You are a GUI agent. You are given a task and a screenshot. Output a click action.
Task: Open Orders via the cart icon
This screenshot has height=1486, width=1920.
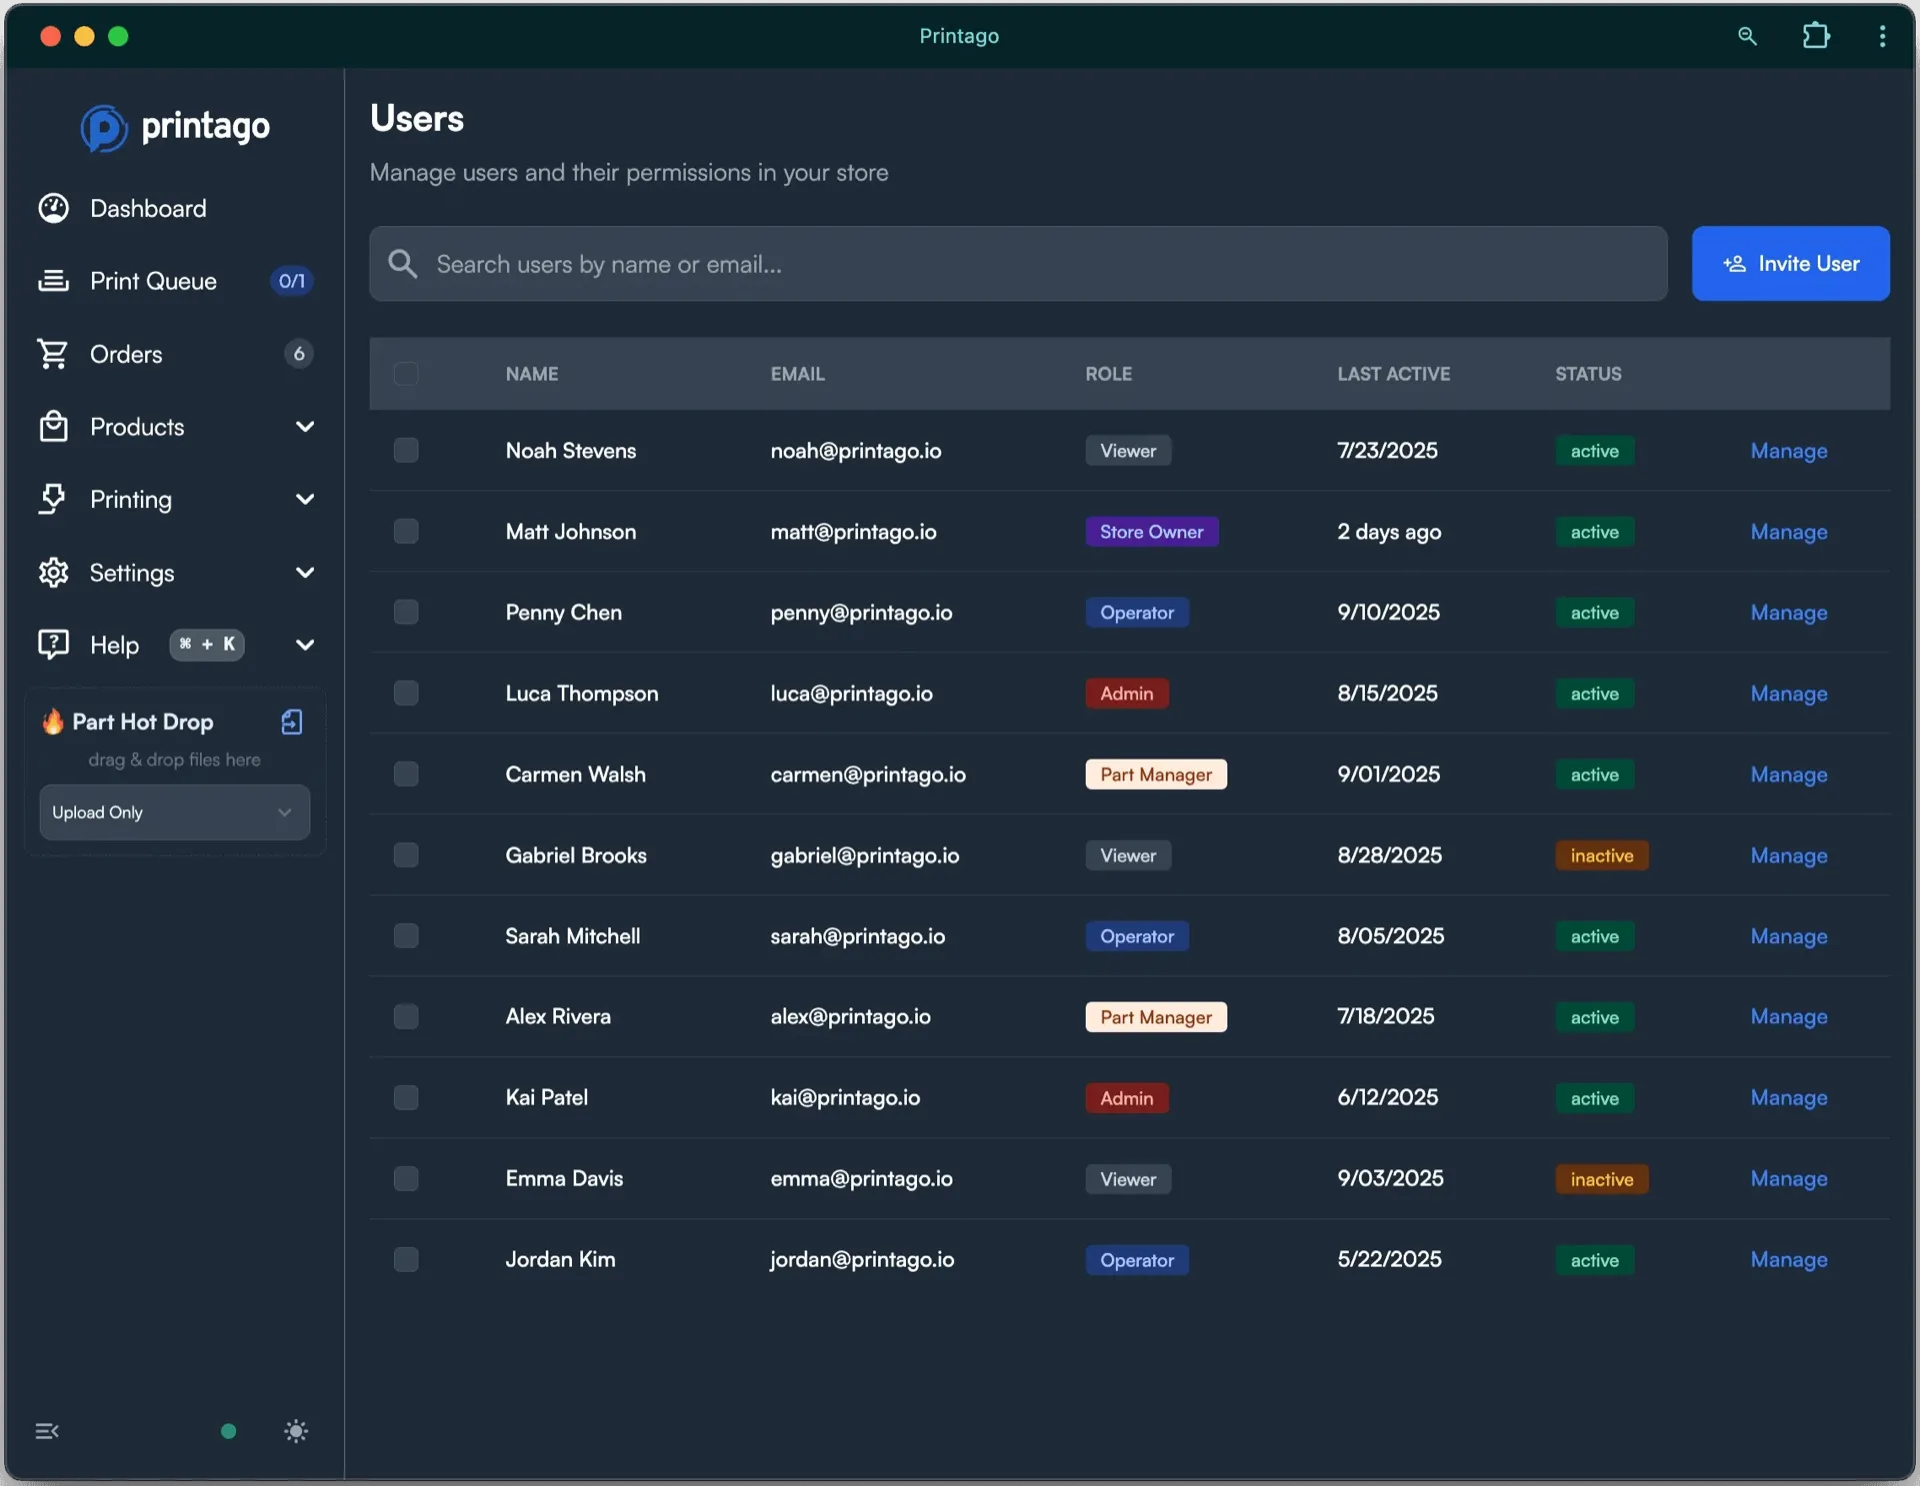[54, 354]
